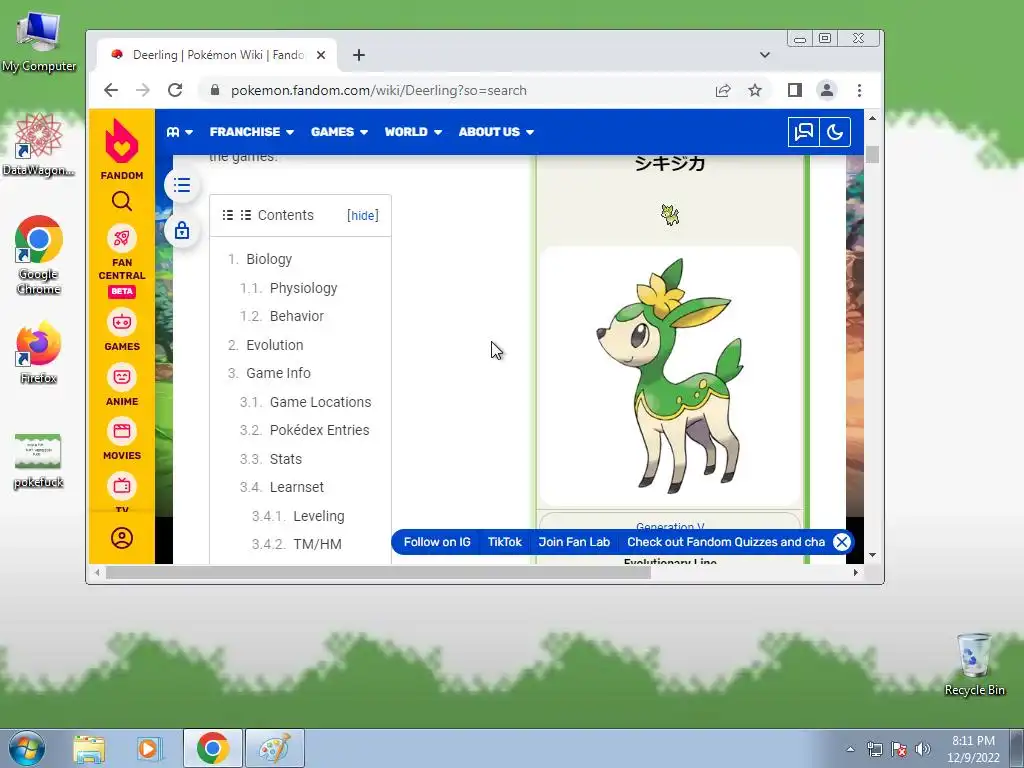Click the scroll down arrow
The image size is (1024, 768).
pyautogui.click(x=872, y=555)
